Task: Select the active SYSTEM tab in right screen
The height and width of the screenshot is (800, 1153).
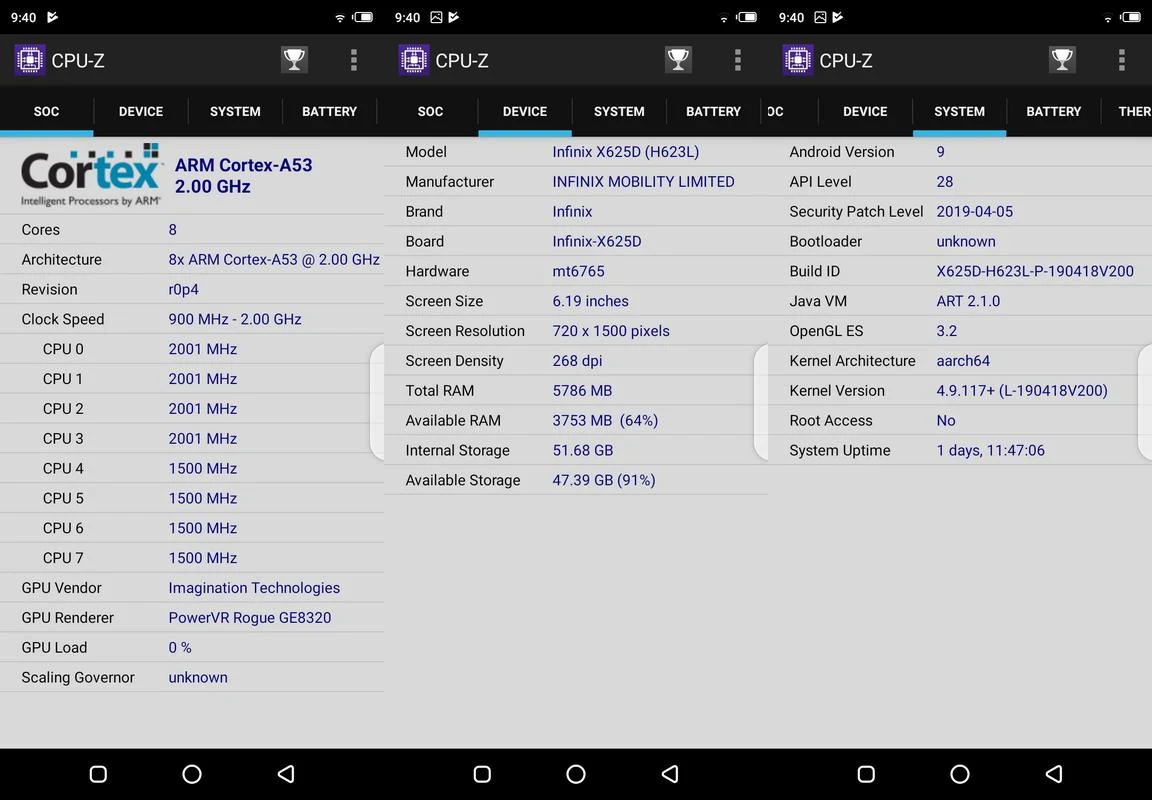Action: [959, 111]
